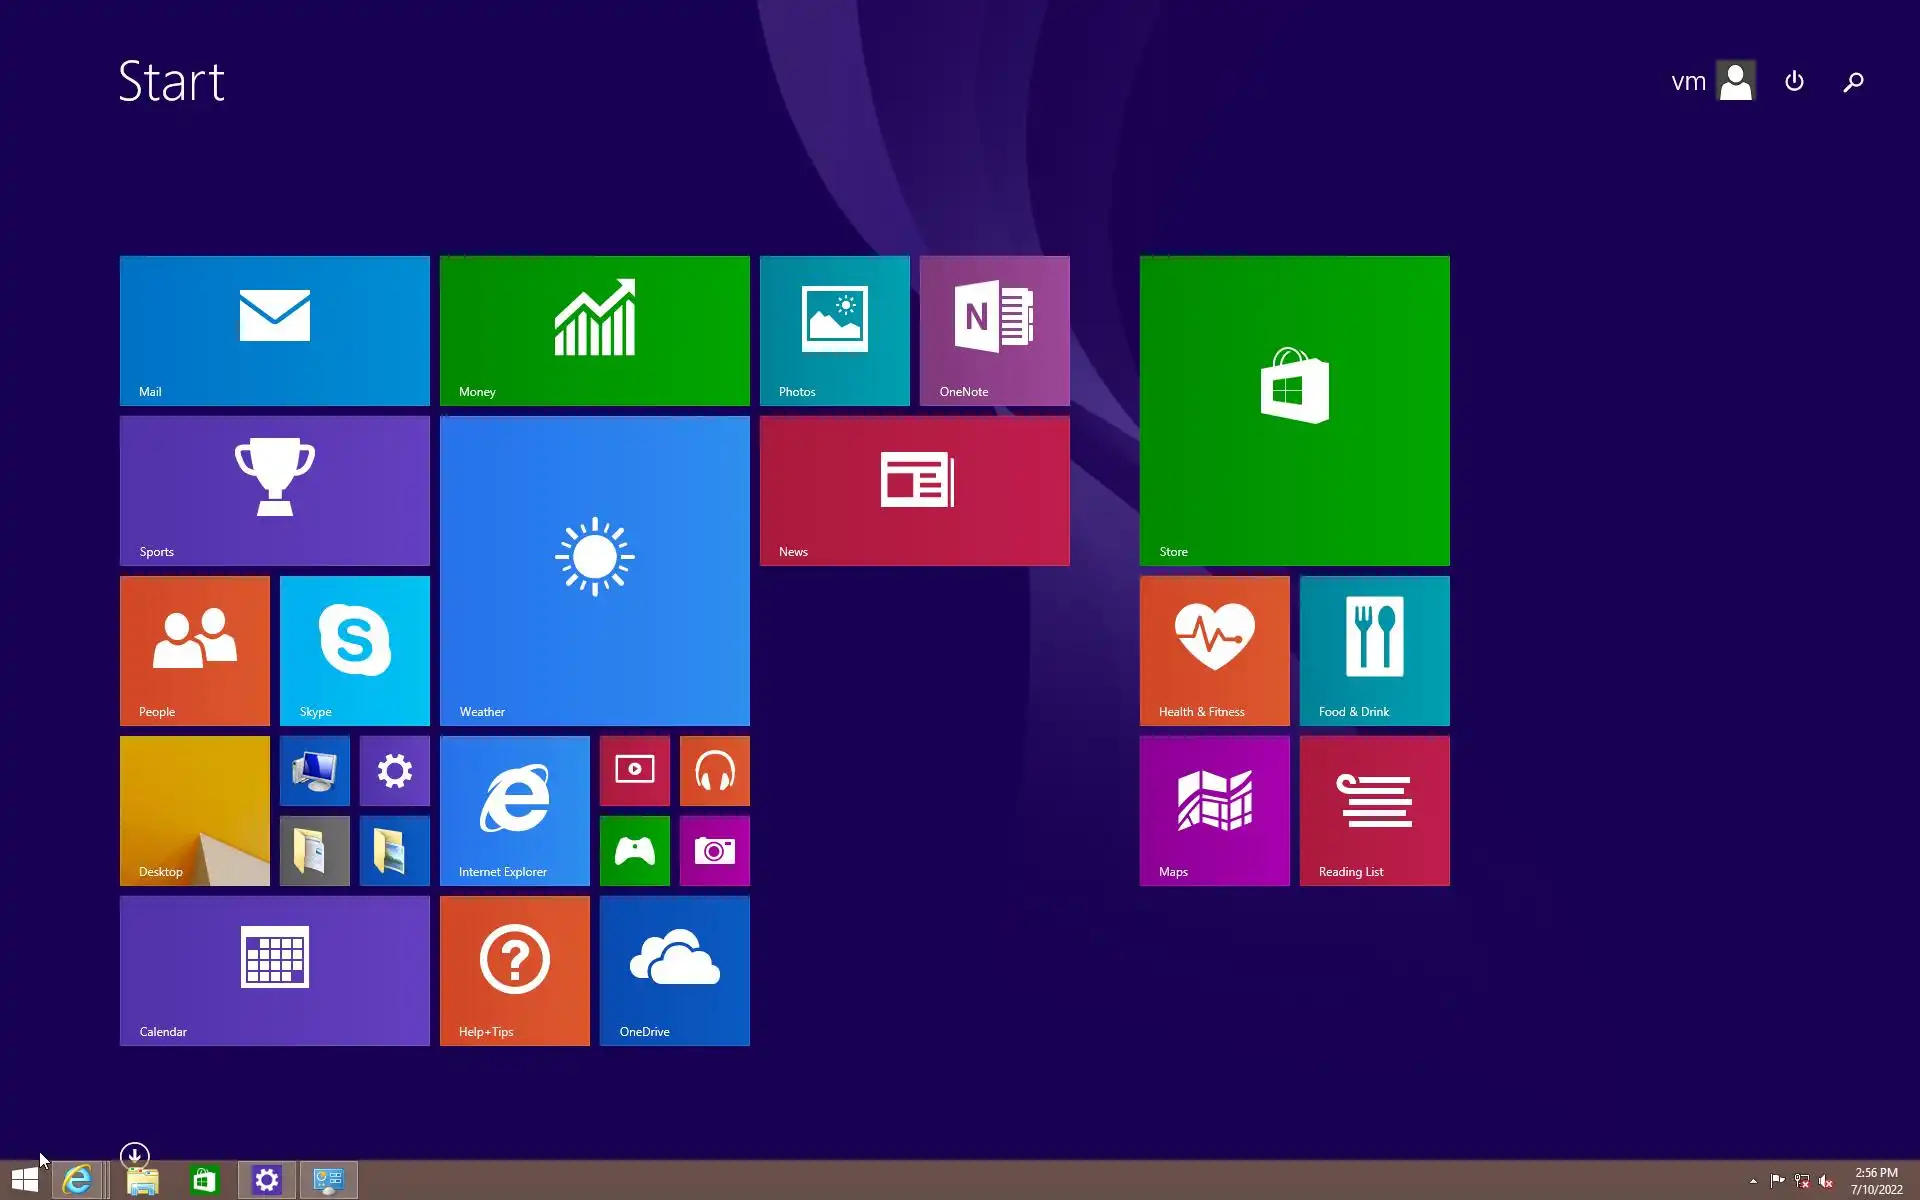Open the Mail tile
1920x1200 pixels.
274,331
